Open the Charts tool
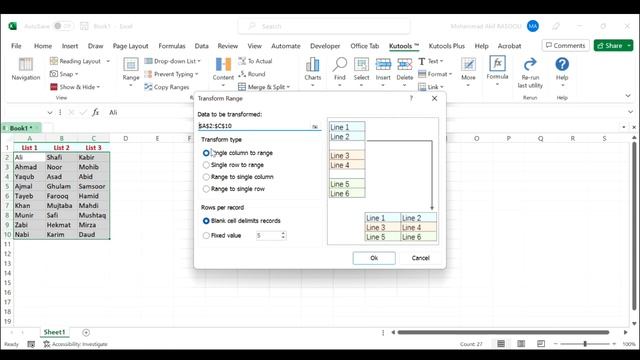 pyautogui.click(x=312, y=72)
